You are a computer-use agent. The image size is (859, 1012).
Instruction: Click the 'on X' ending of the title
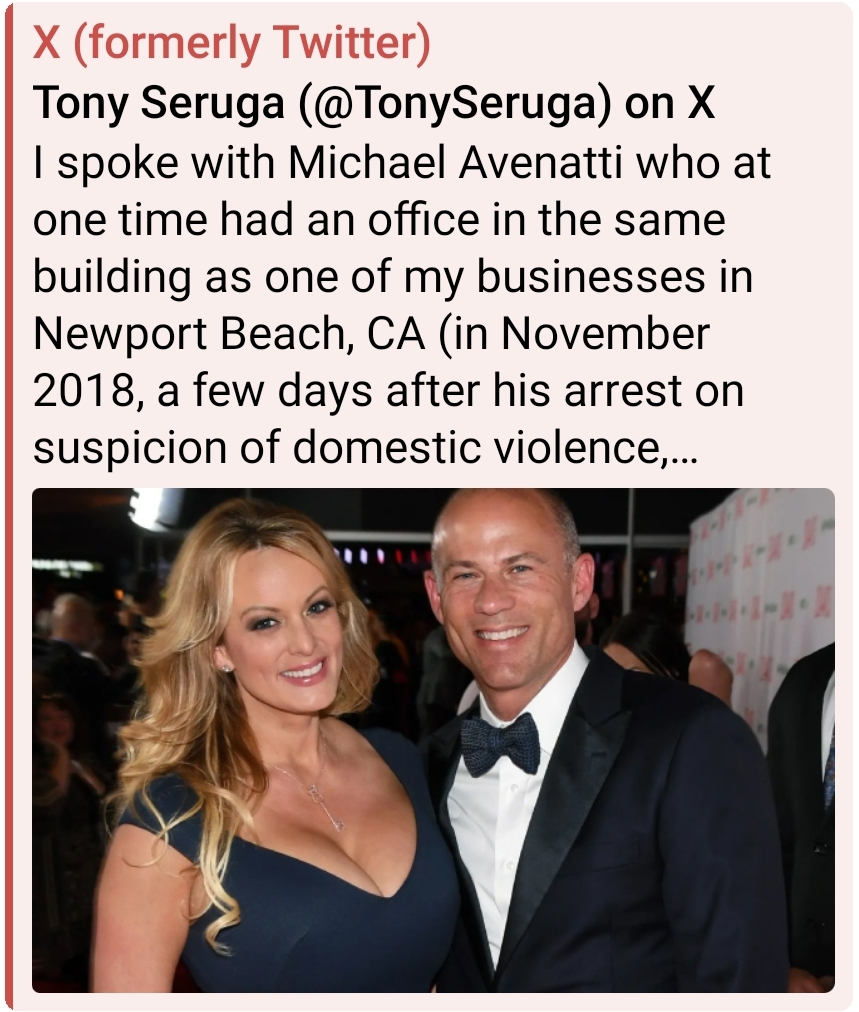[x=669, y=103]
